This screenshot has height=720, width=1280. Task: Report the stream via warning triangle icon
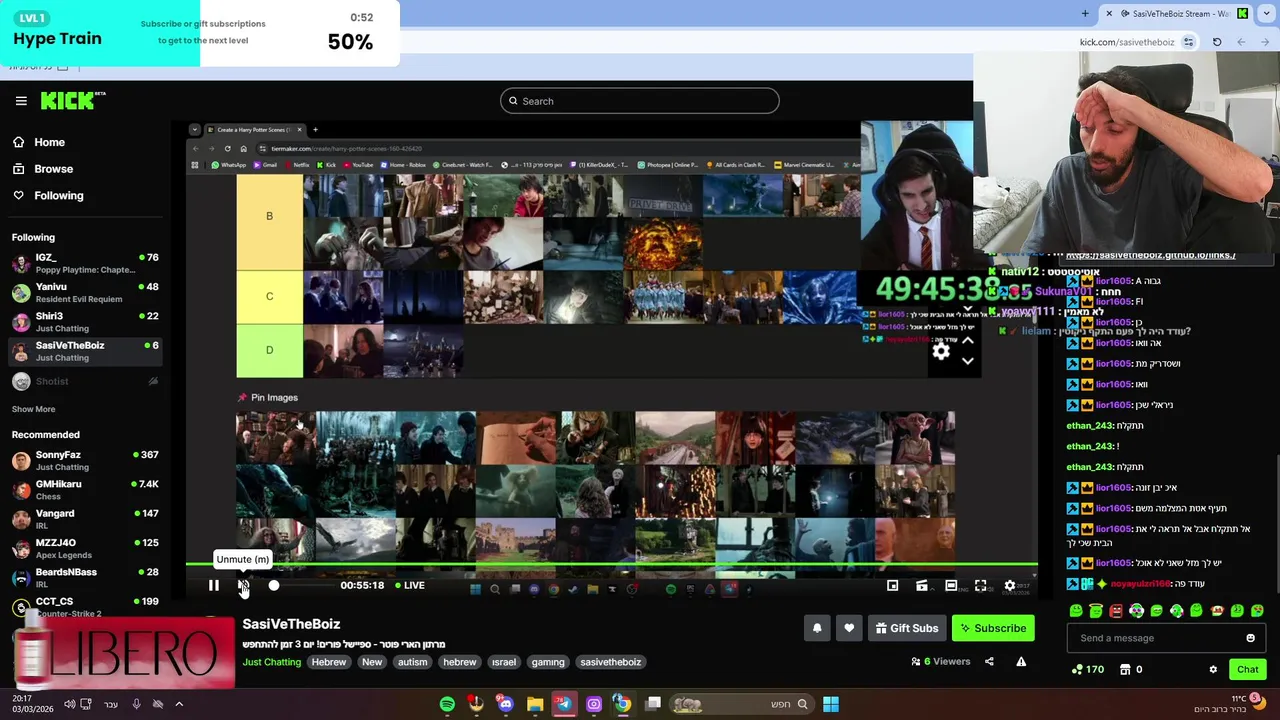point(1021,661)
